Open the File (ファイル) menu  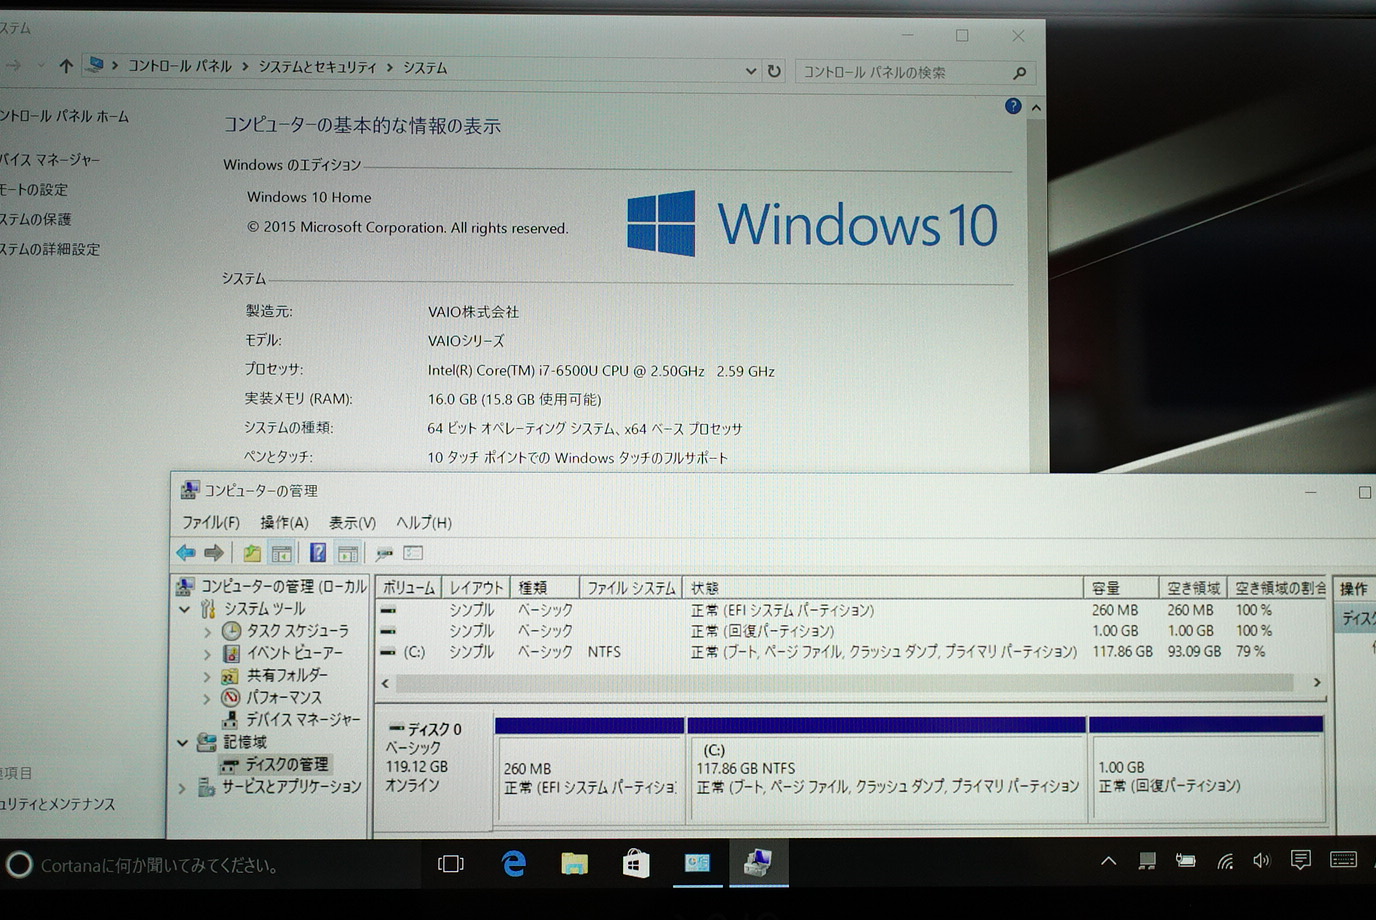(211, 522)
